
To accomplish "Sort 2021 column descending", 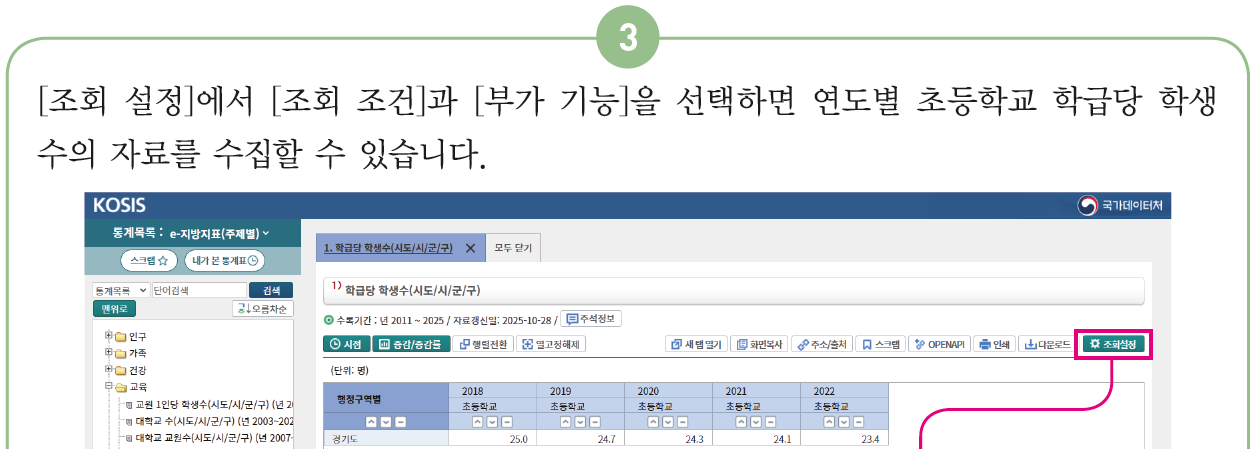I will pyautogui.click(x=756, y=422).
